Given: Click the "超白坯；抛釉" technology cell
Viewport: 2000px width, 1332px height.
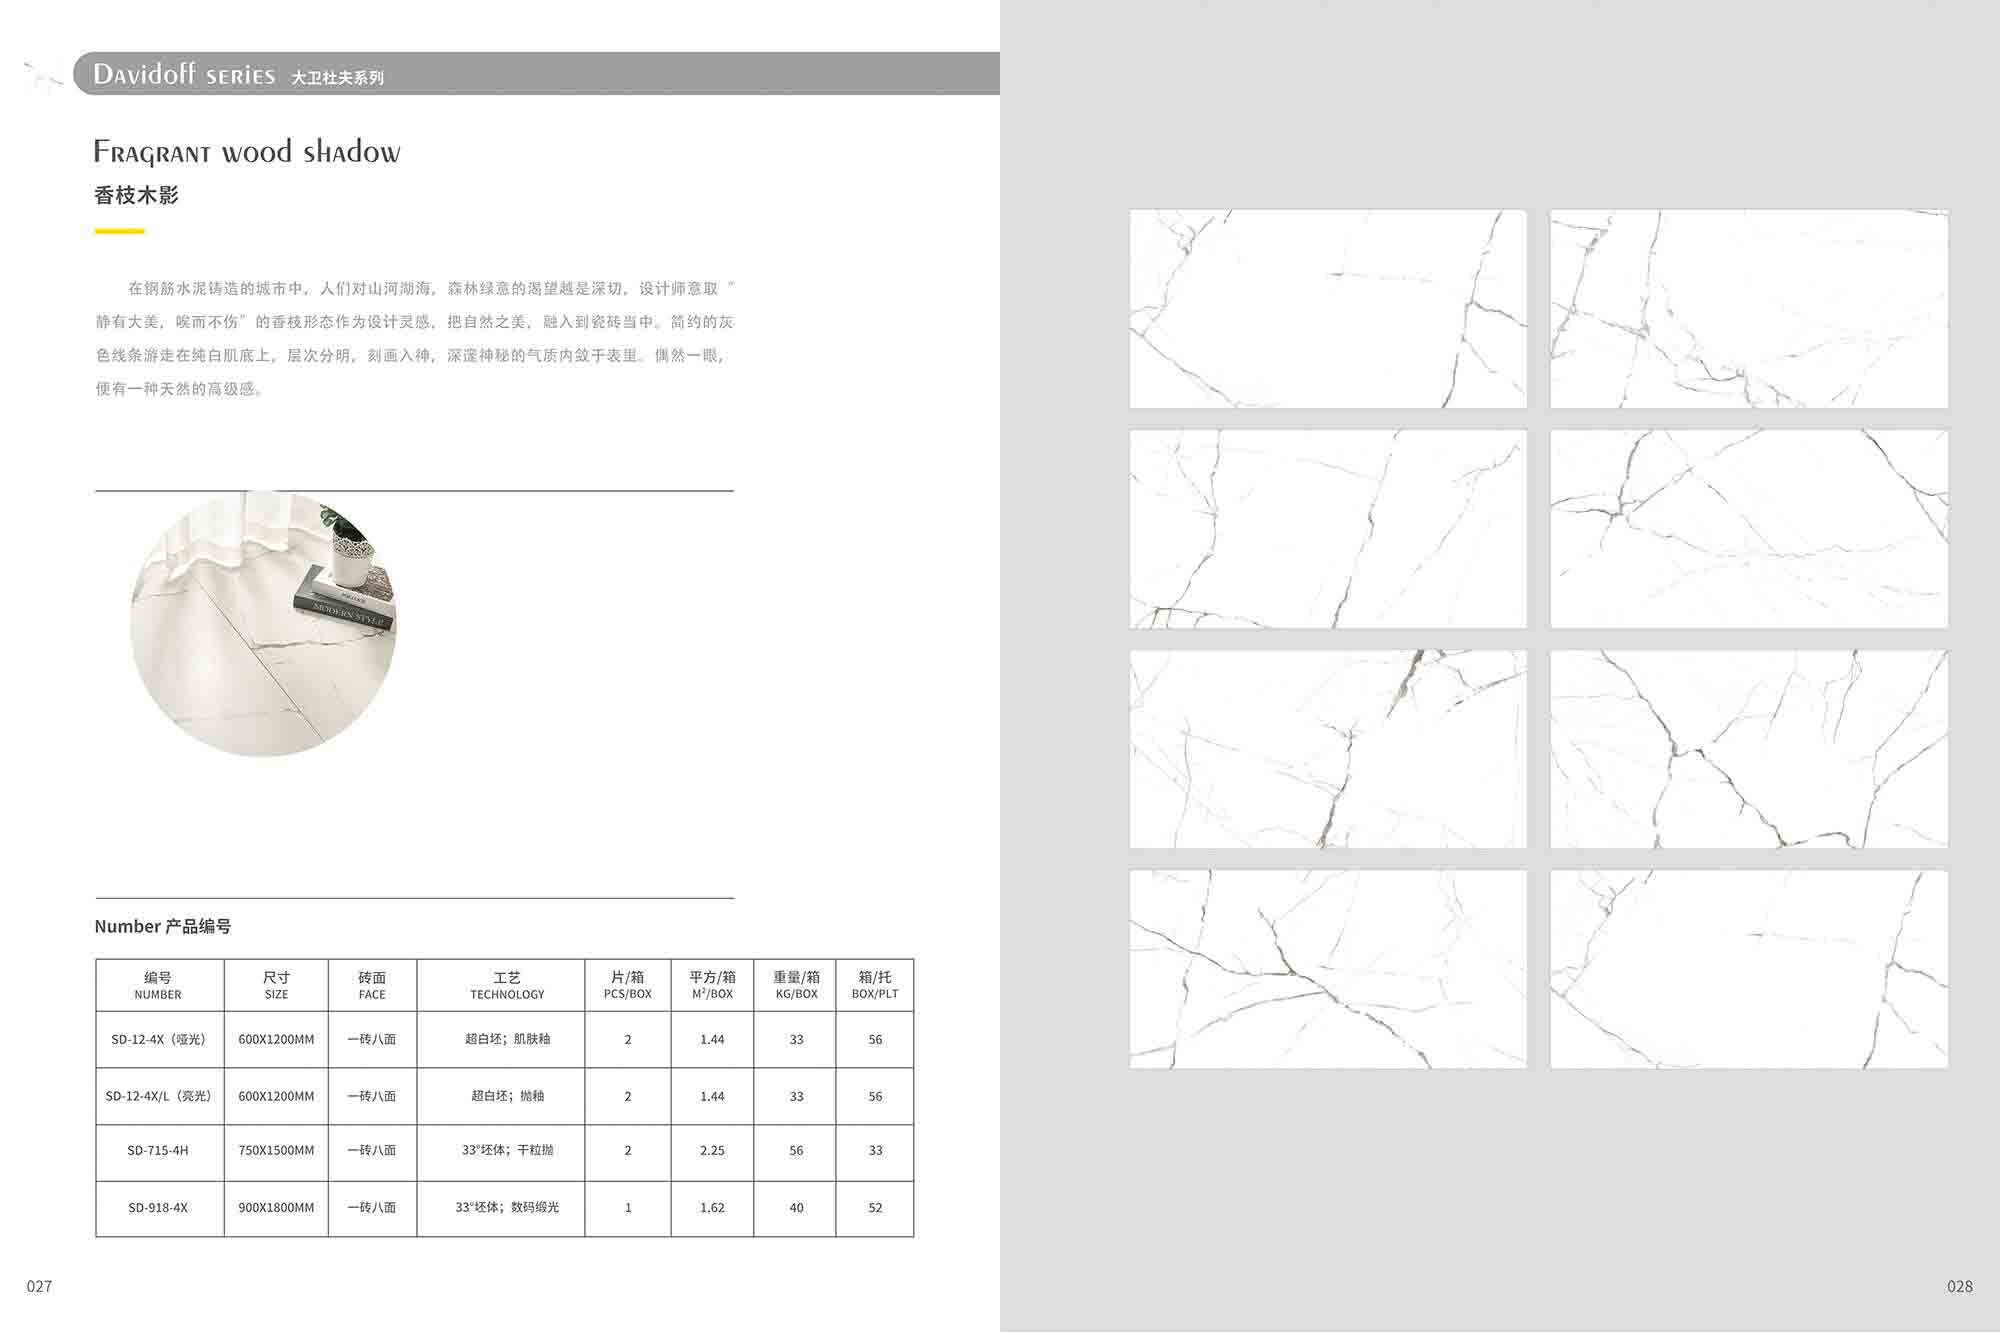Looking at the screenshot, I should [507, 1096].
